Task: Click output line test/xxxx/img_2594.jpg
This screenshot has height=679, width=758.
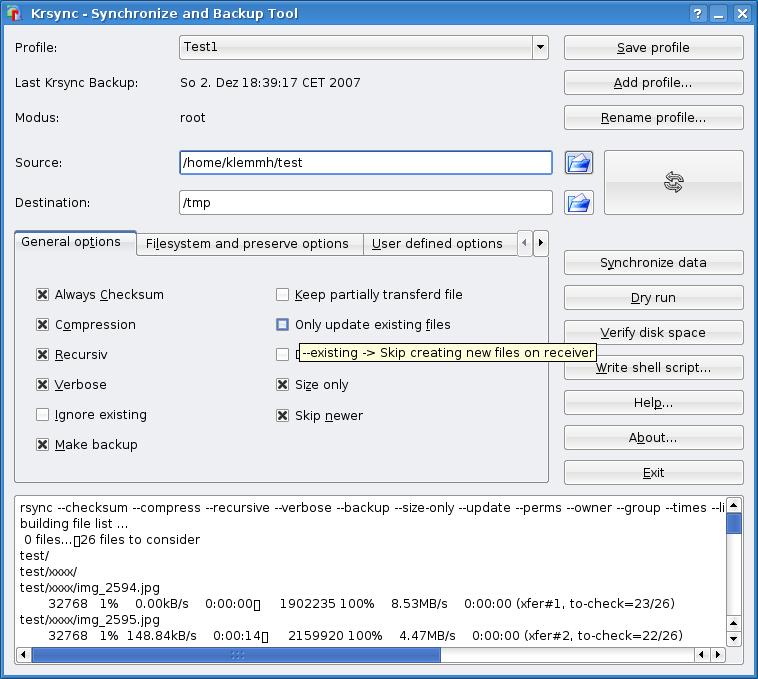Action: click(89, 588)
